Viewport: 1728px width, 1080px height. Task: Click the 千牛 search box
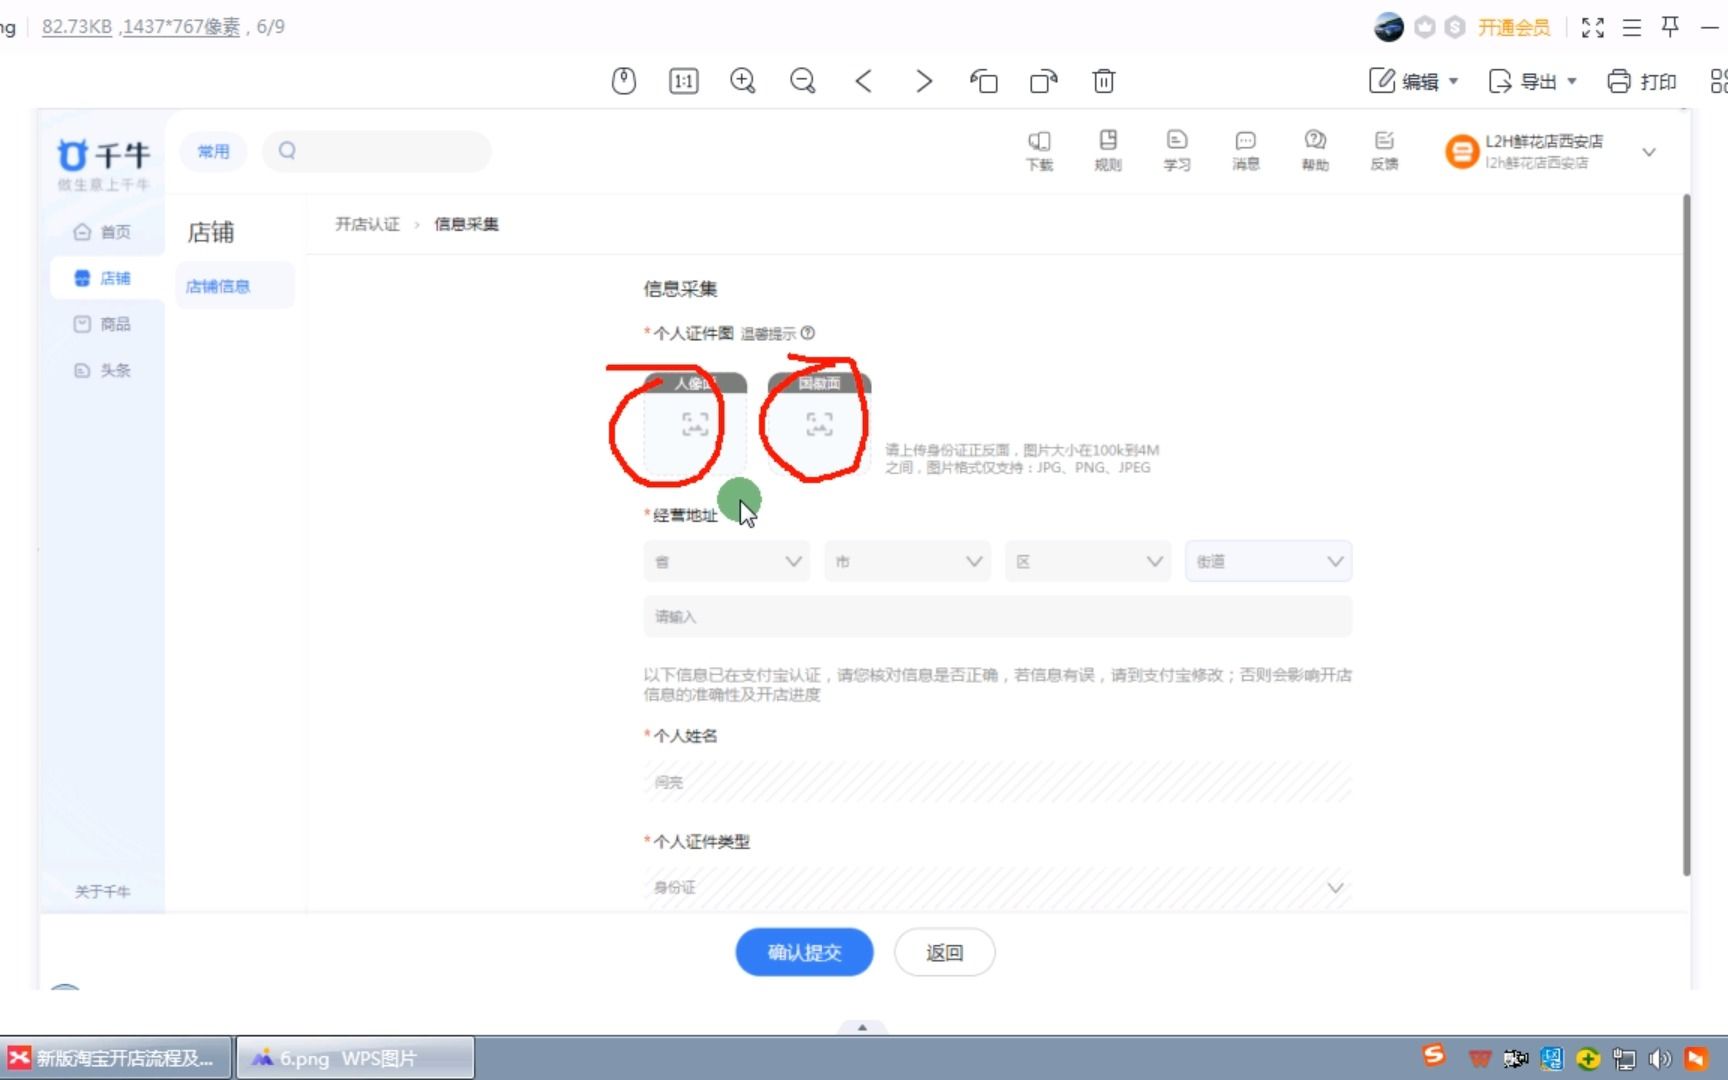point(376,151)
